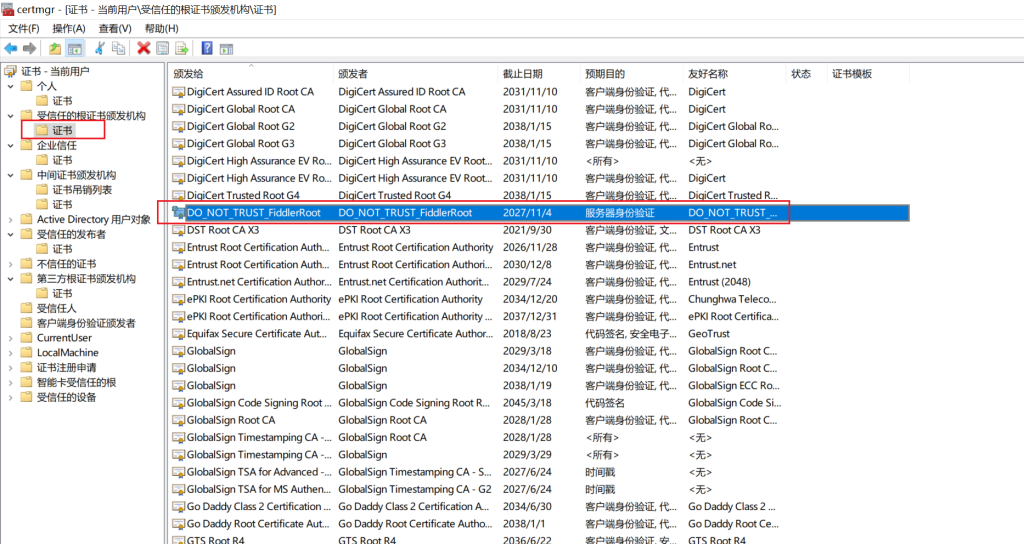Open the 操作(A) menu
Screen dimensions: 1024x544
pos(69,28)
